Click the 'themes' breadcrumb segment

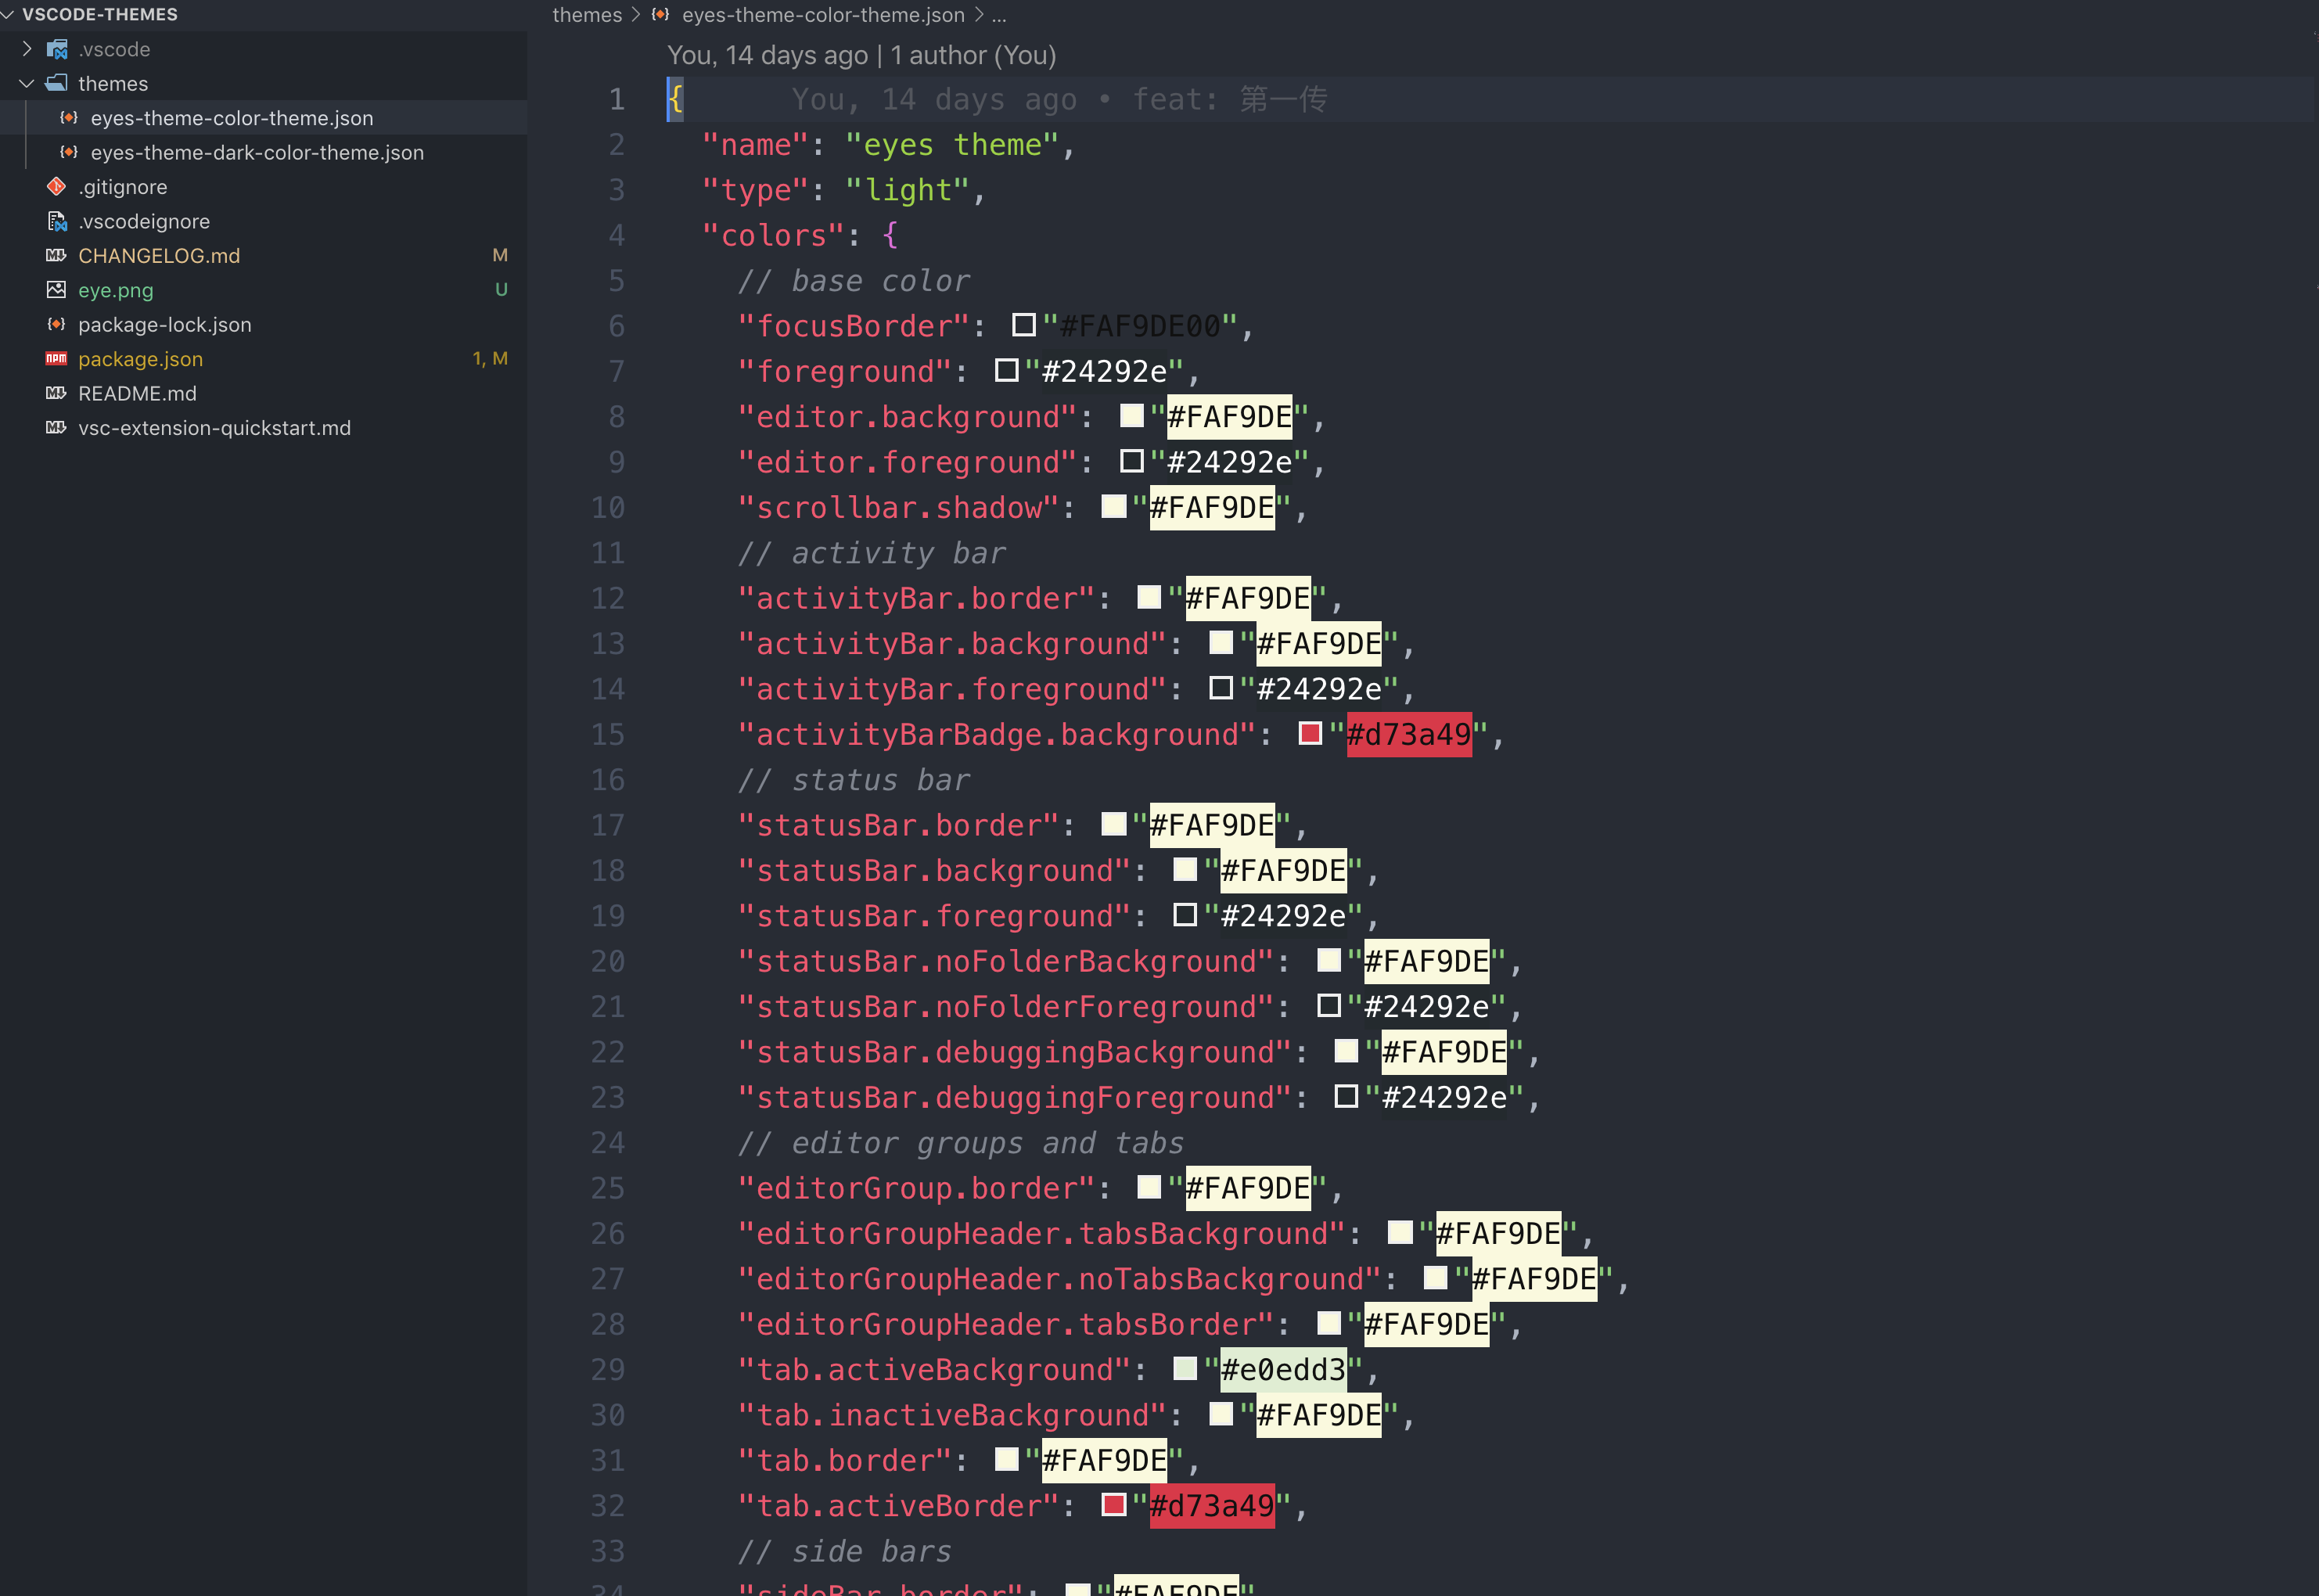587,15
